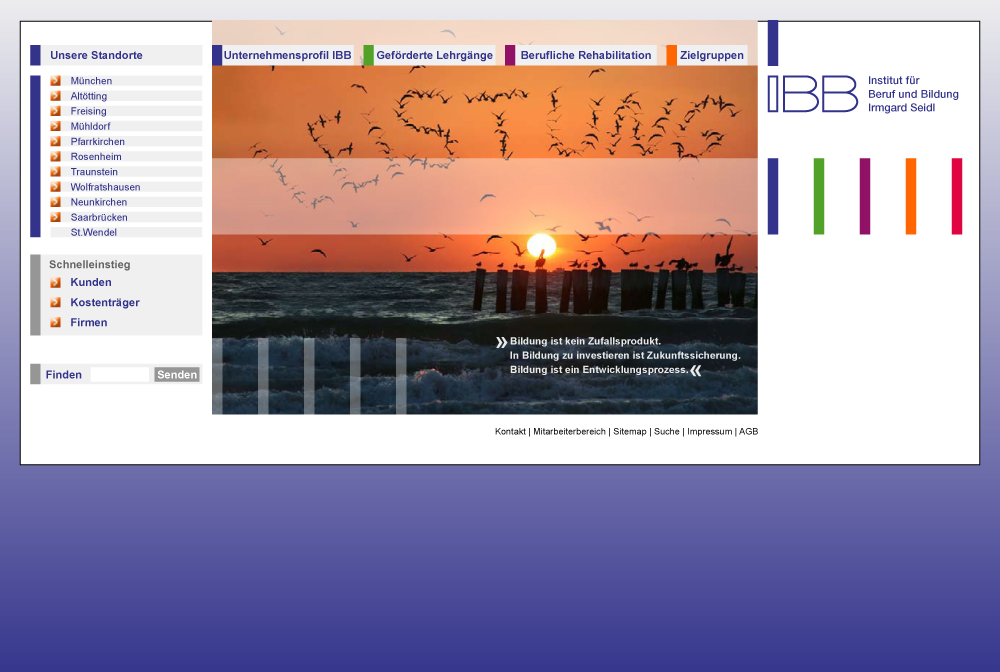Click the orange arrow icon beside Mühldorf
This screenshot has height=672, width=1000.
pyautogui.click(x=55, y=126)
